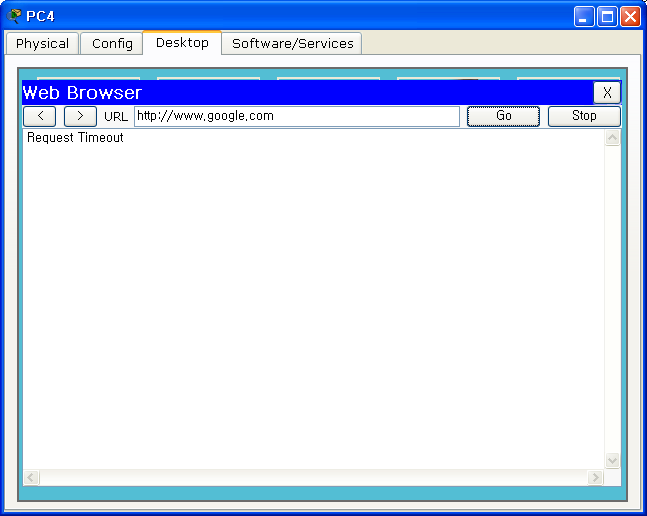Click the Stop button

click(584, 116)
